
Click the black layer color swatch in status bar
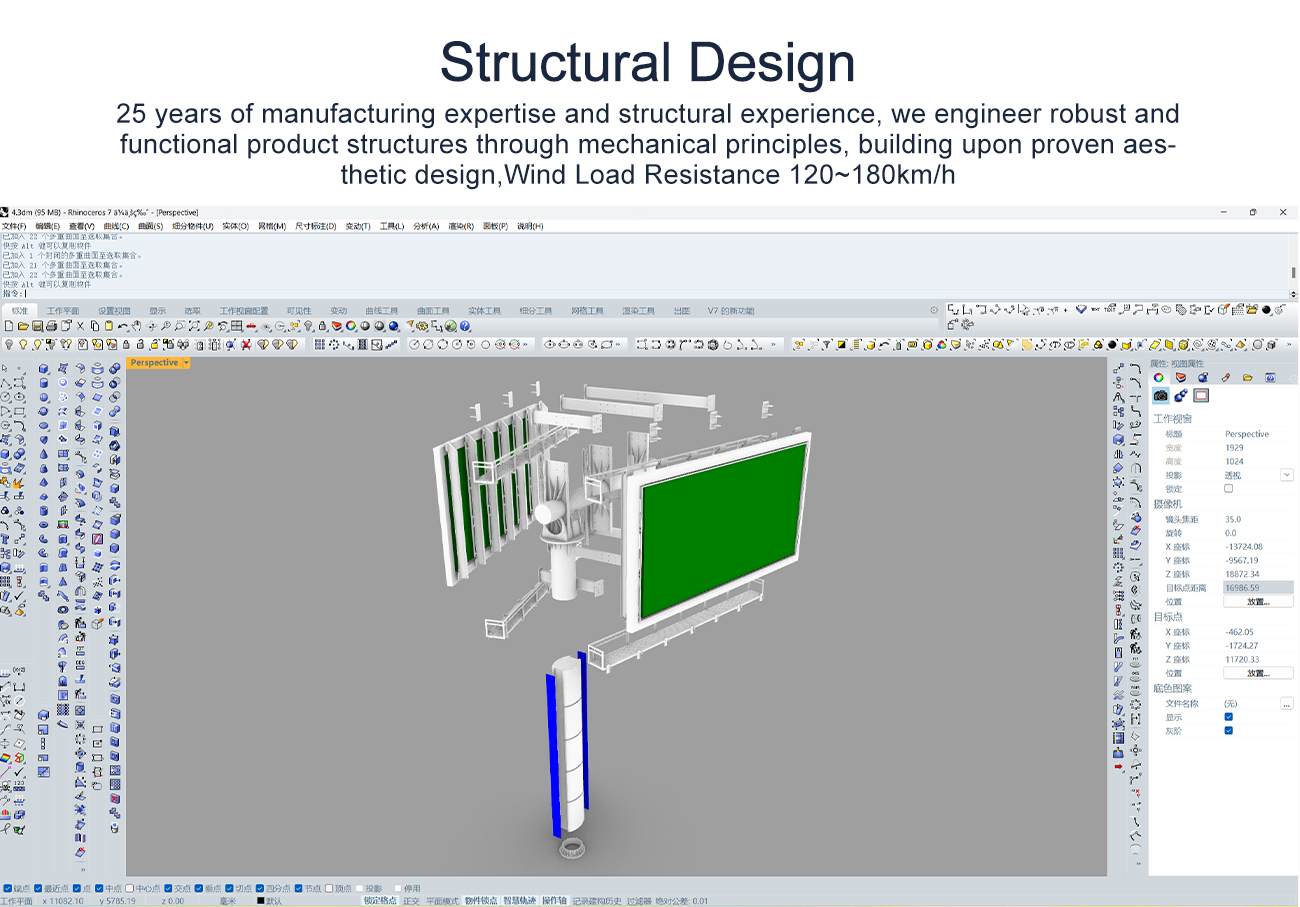[261, 901]
